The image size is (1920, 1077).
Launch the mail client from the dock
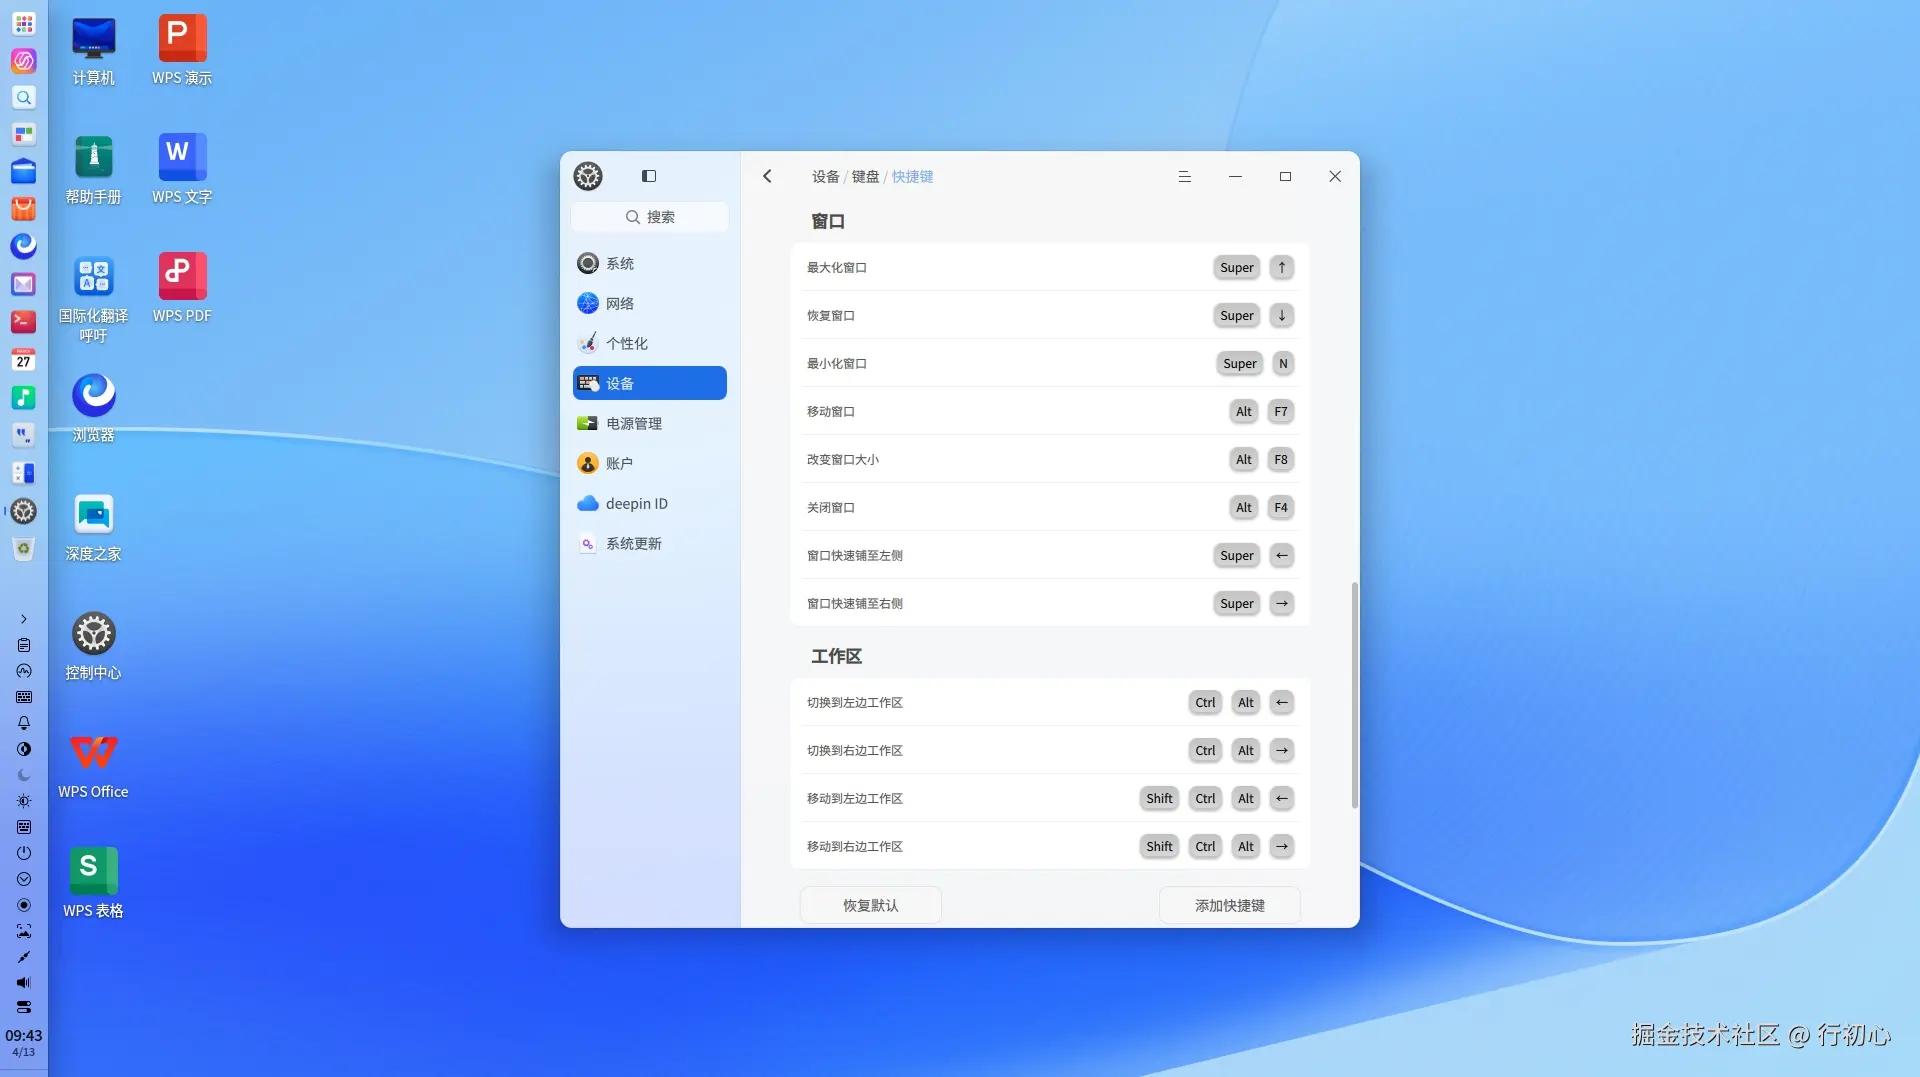(x=24, y=284)
